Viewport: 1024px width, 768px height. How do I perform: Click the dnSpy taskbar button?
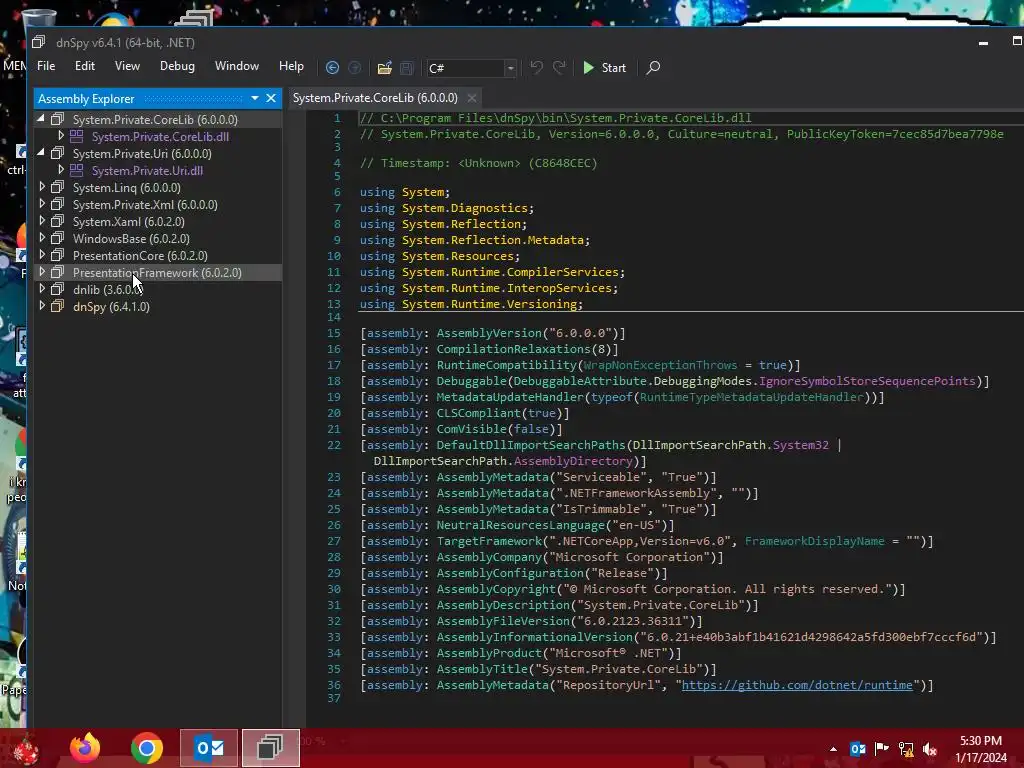(270, 748)
